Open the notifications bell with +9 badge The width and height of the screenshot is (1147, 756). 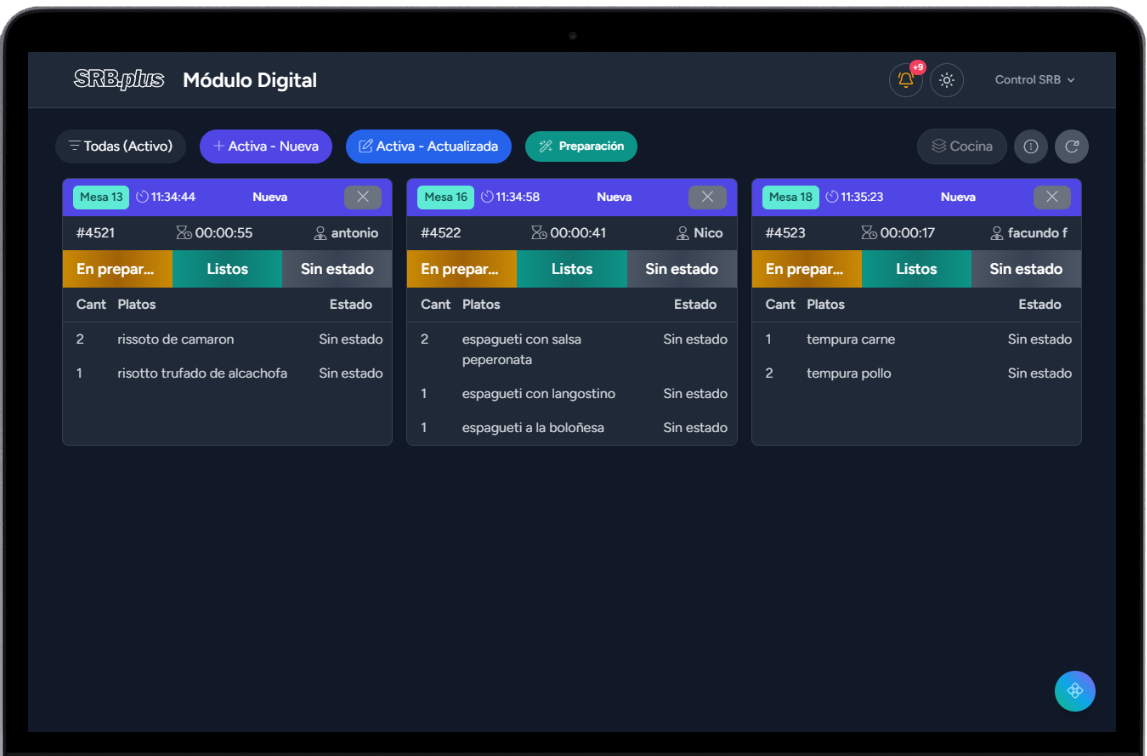point(906,80)
